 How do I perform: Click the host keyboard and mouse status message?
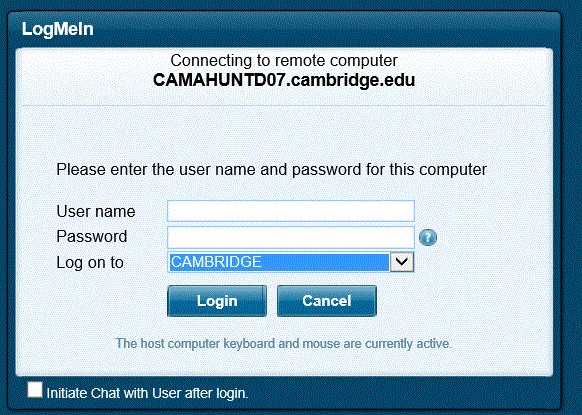click(x=284, y=344)
